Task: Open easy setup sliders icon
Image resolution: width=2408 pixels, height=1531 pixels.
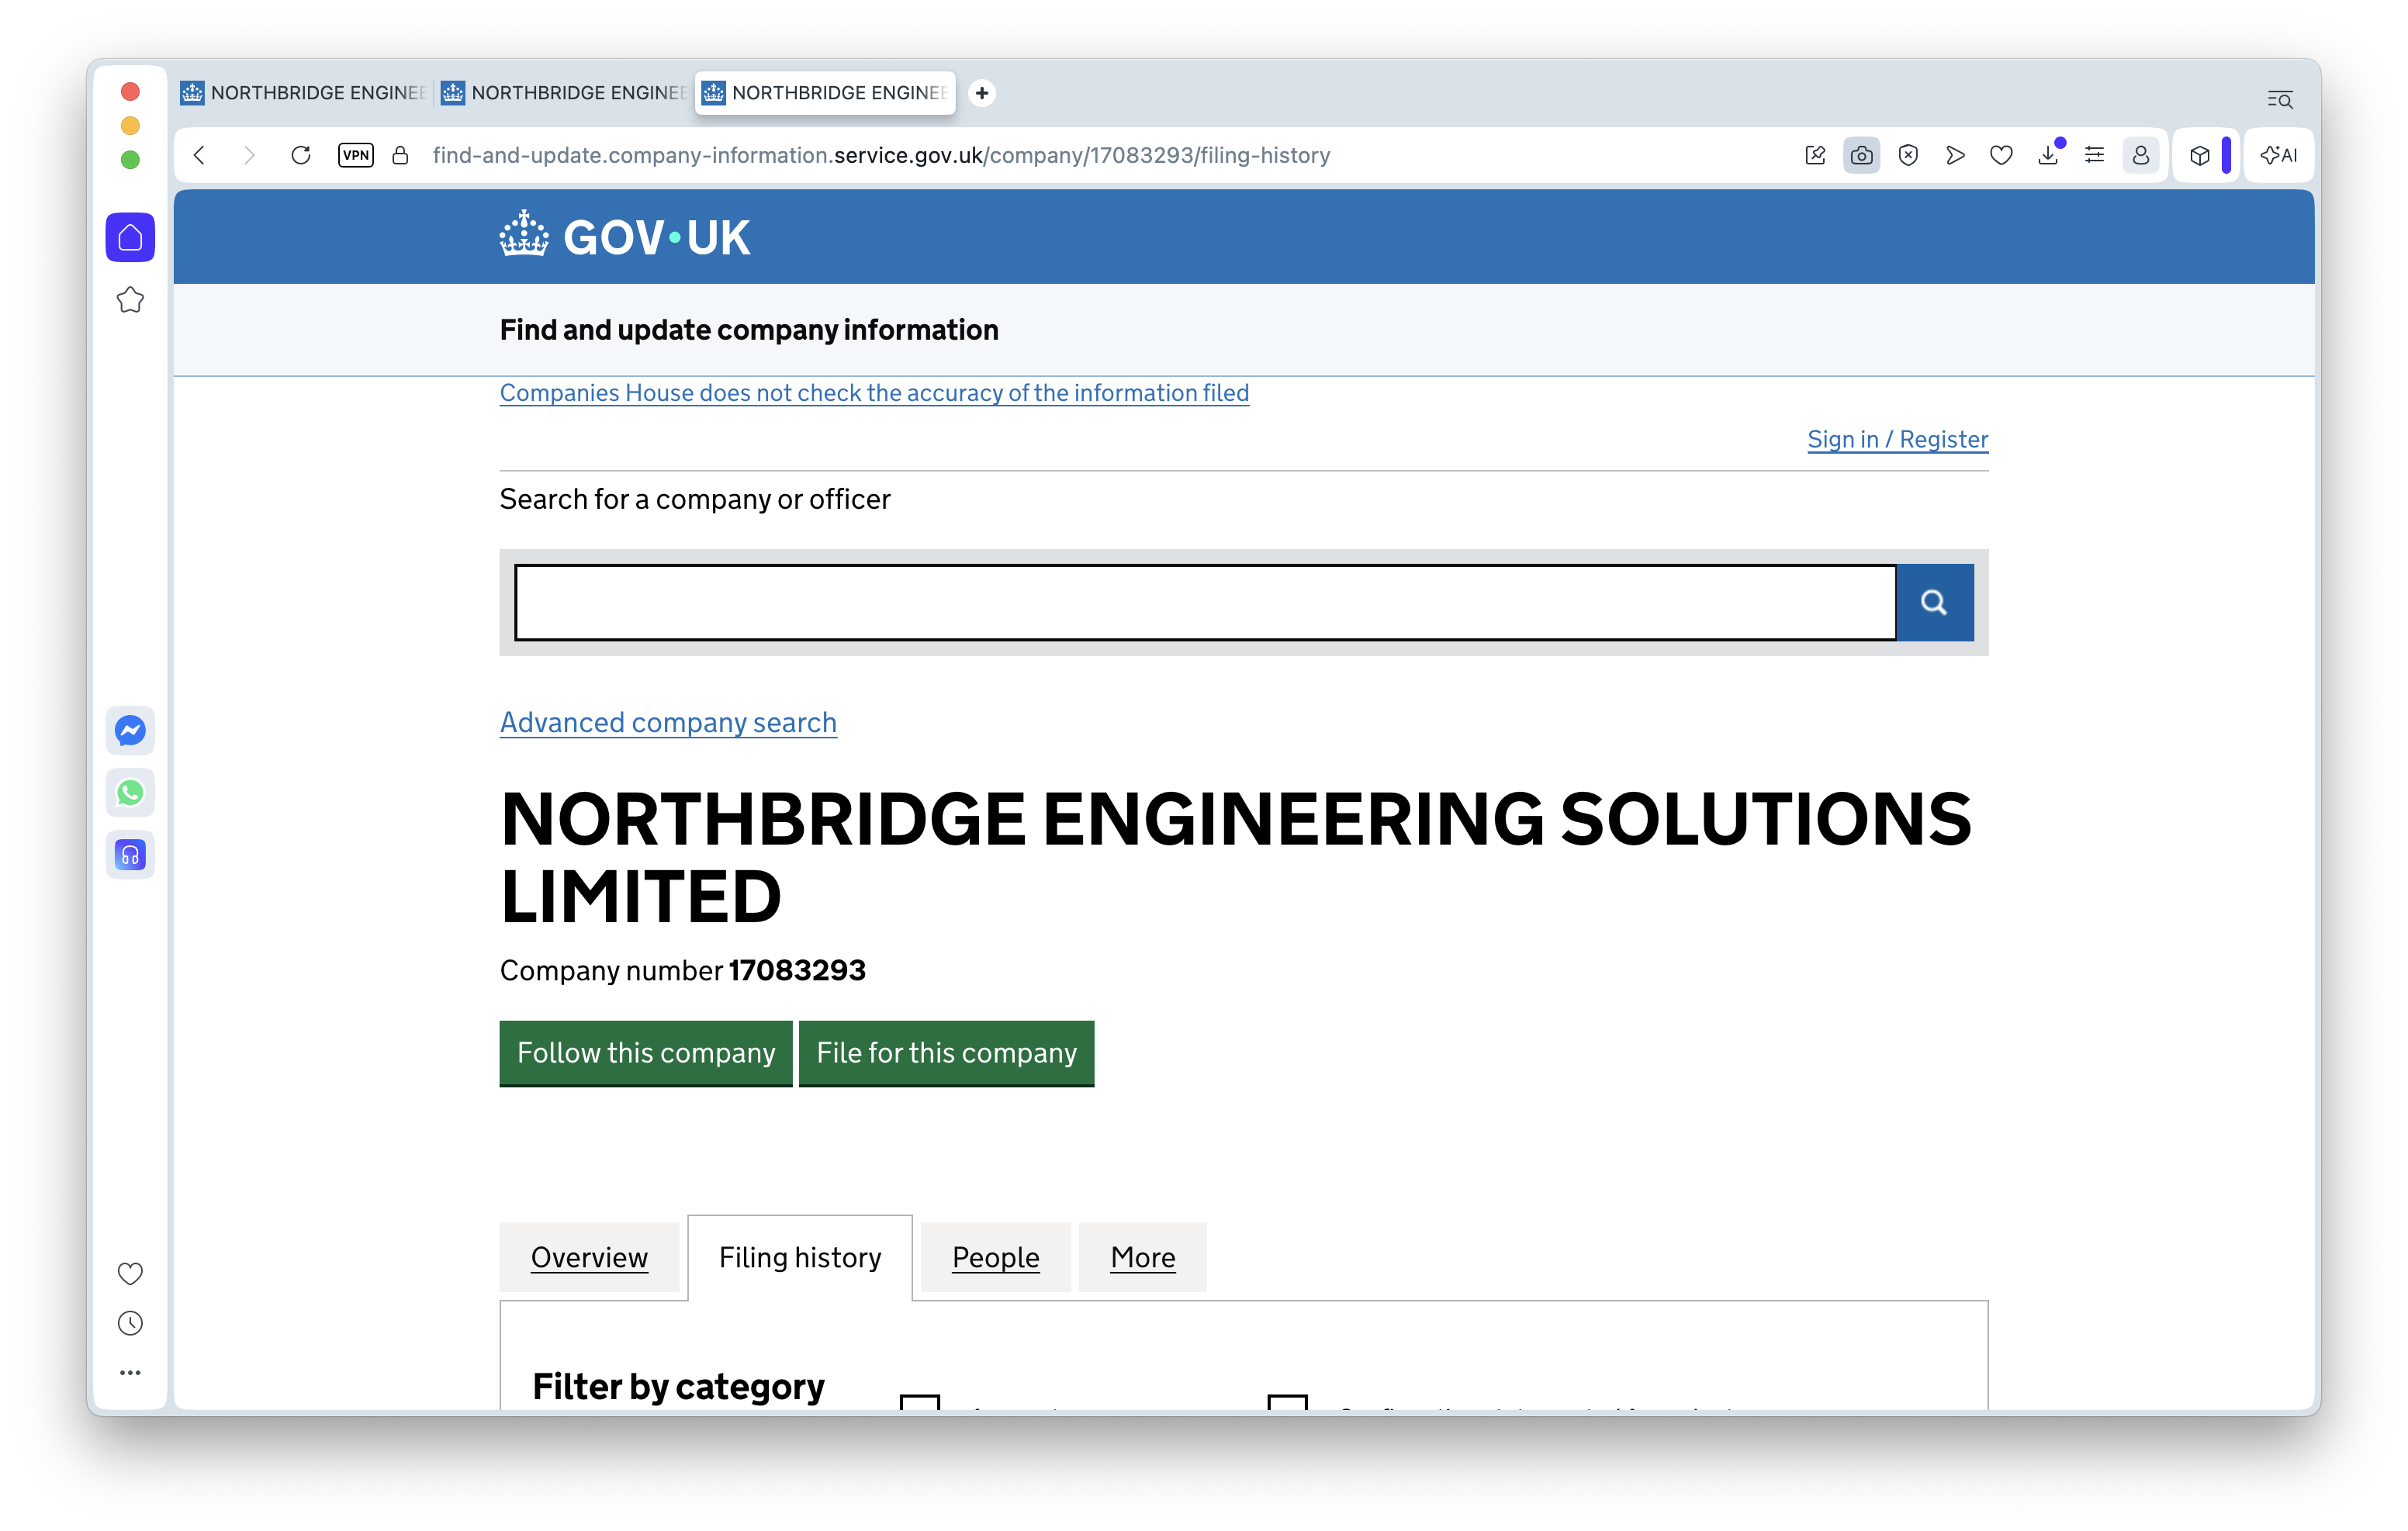Action: coord(2094,155)
